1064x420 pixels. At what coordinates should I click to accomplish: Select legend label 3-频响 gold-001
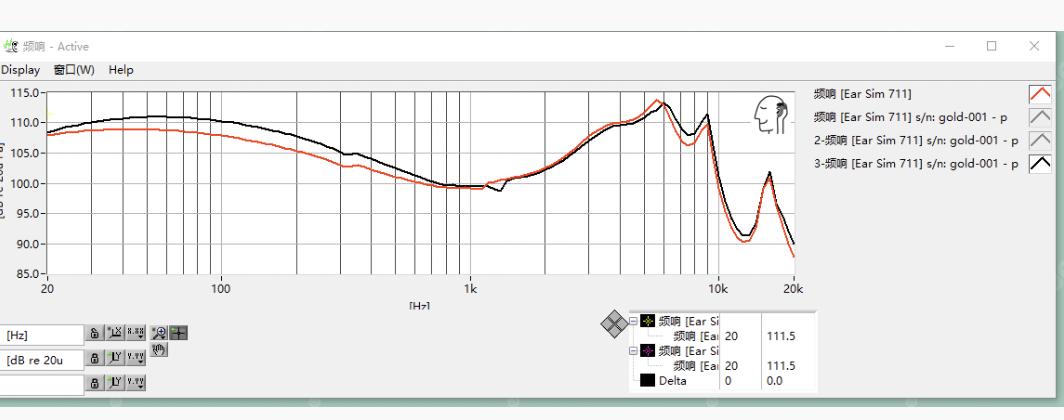point(916,163)
